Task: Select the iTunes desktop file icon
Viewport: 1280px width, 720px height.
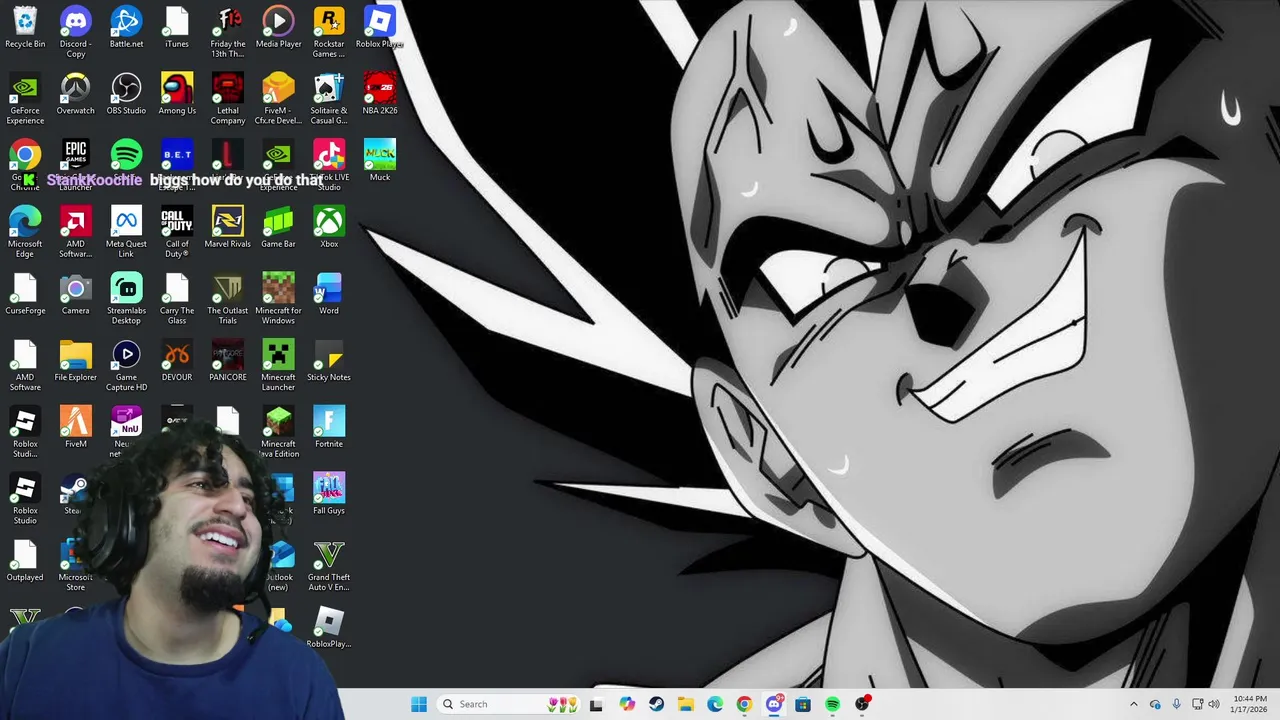Action: pos(177,28)
